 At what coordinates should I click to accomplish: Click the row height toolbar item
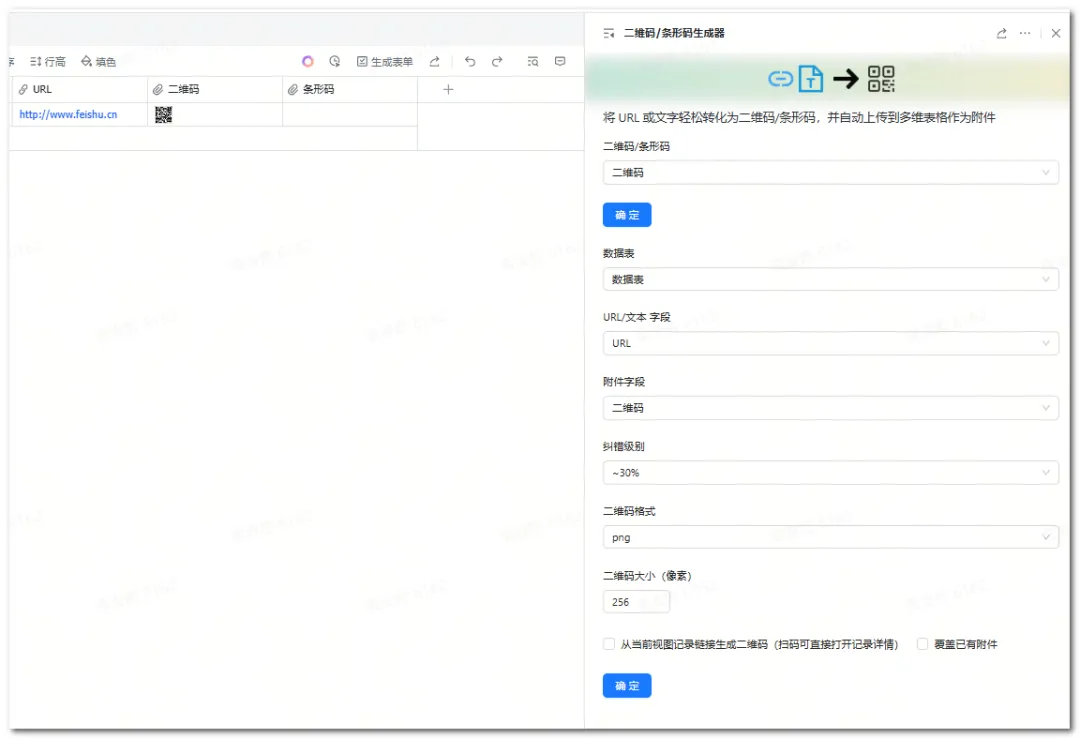coord(48,62)
